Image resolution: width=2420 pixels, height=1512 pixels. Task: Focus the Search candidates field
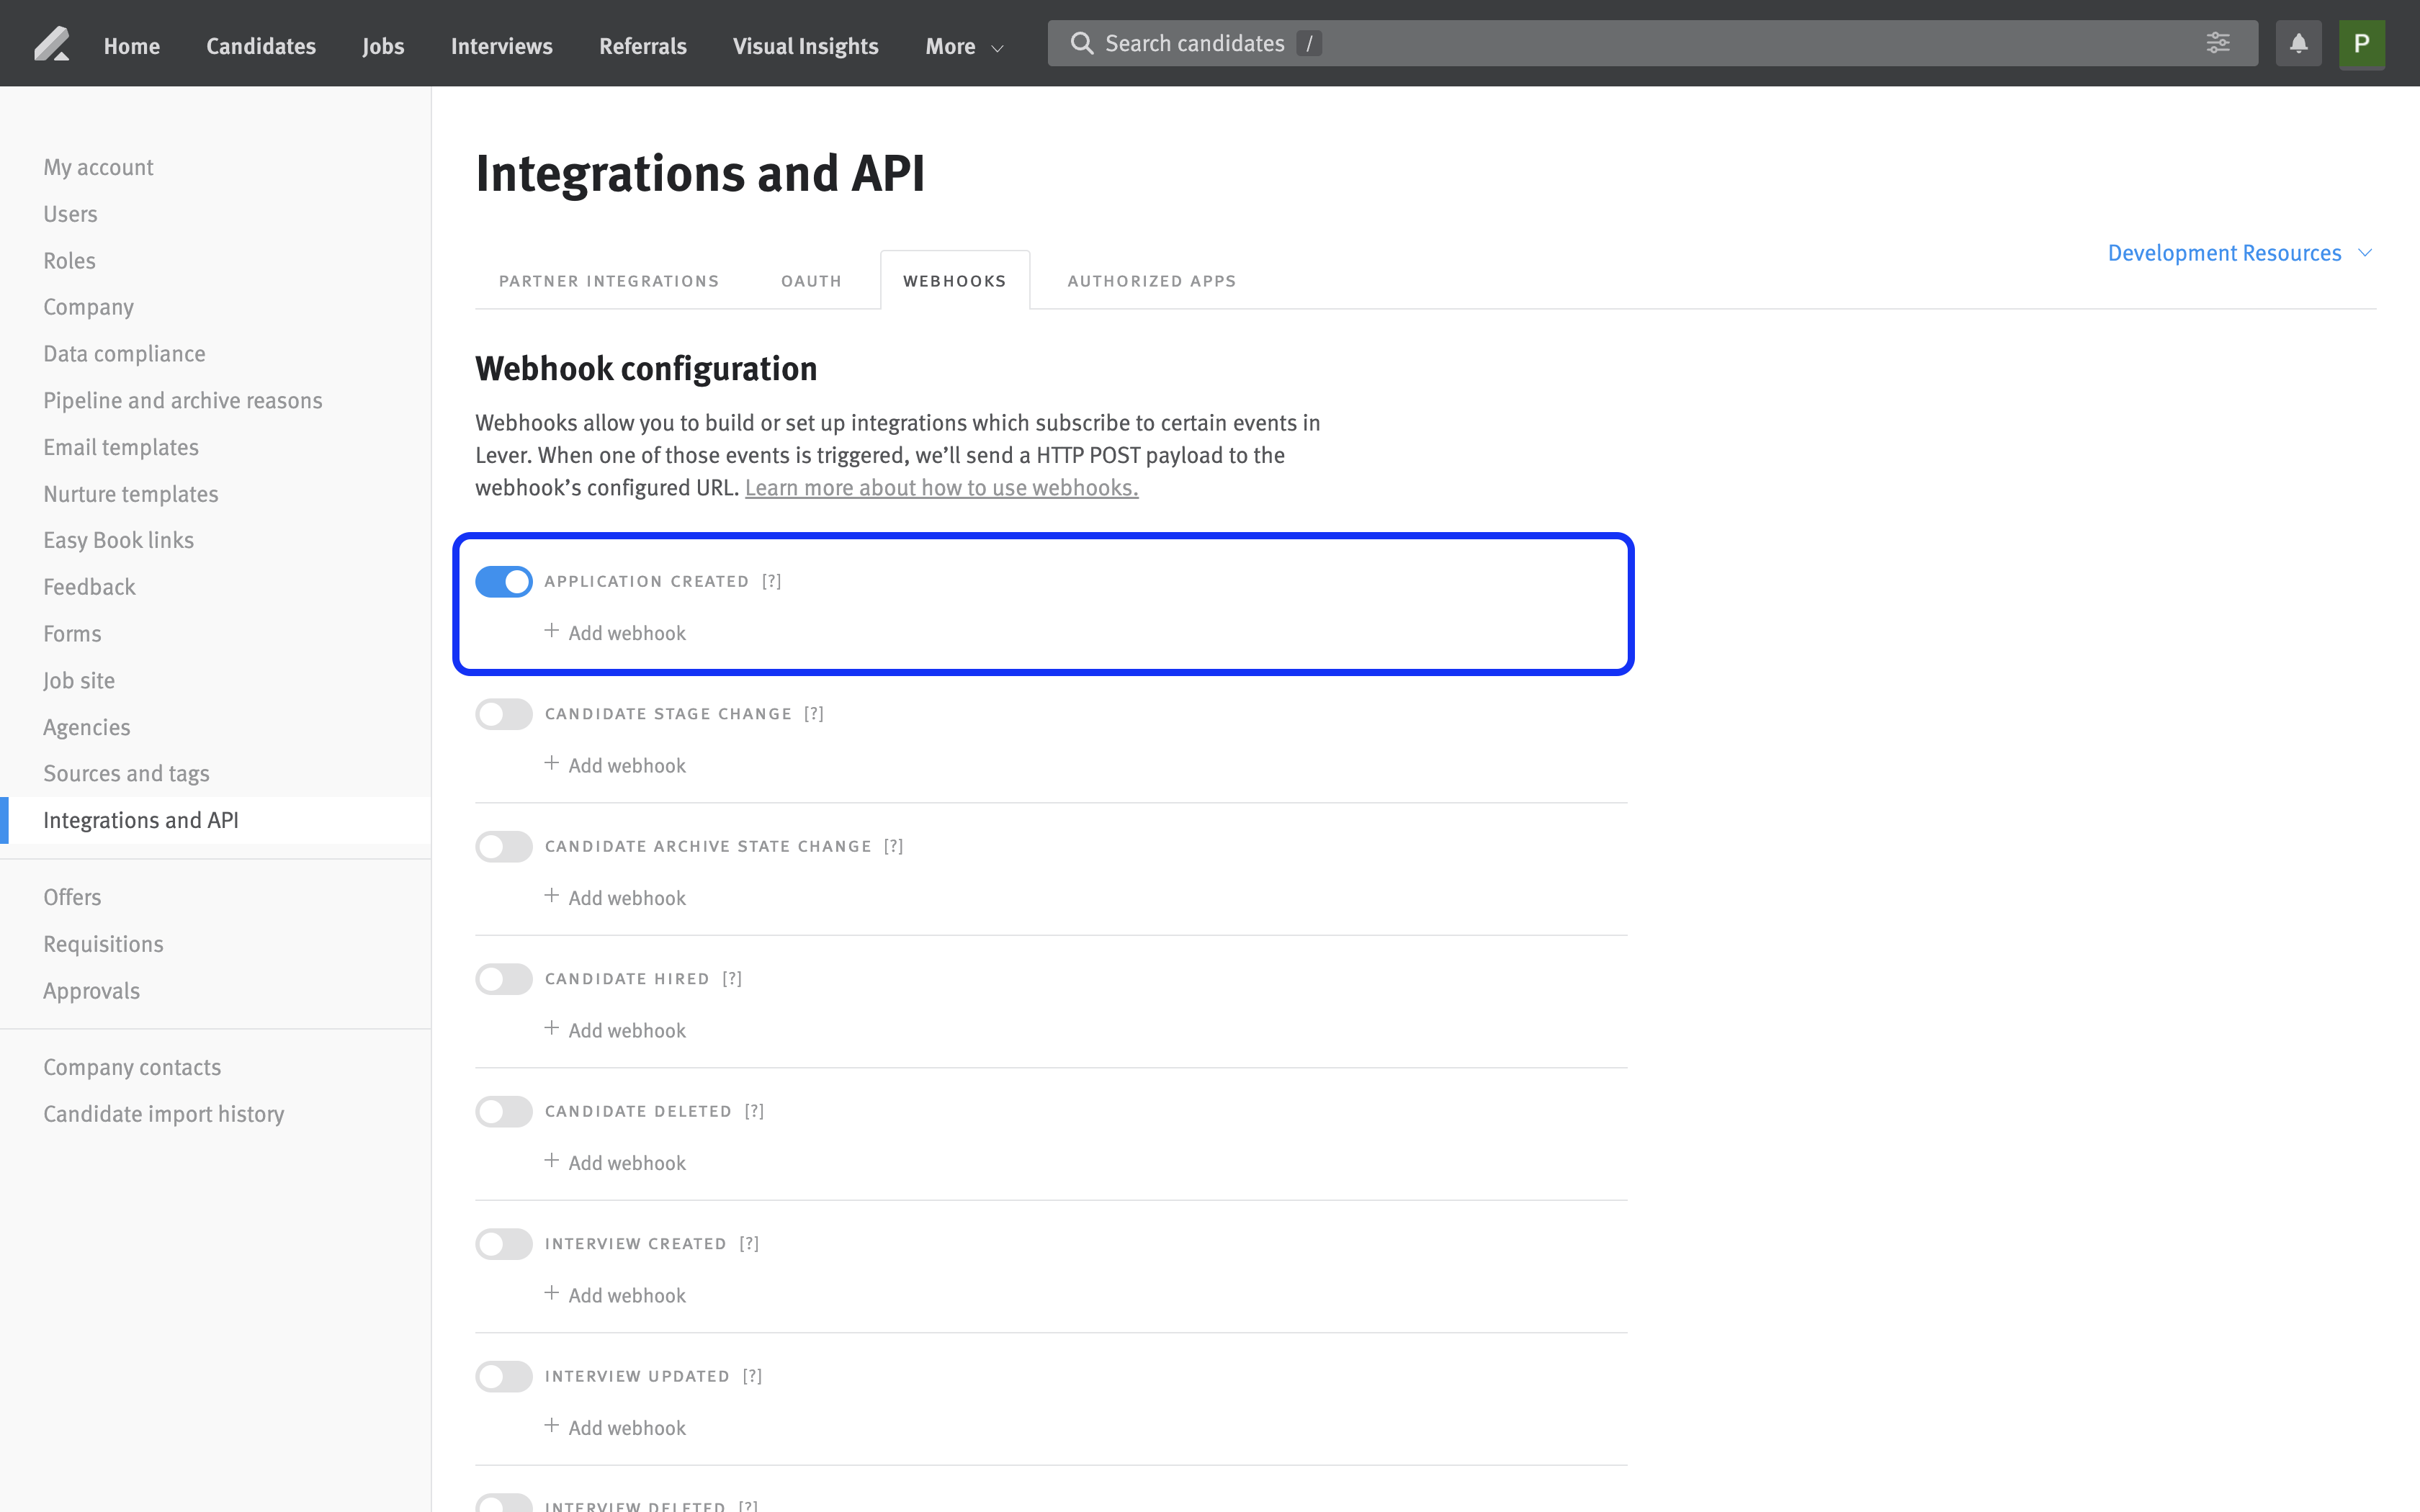coord(1600,44)
